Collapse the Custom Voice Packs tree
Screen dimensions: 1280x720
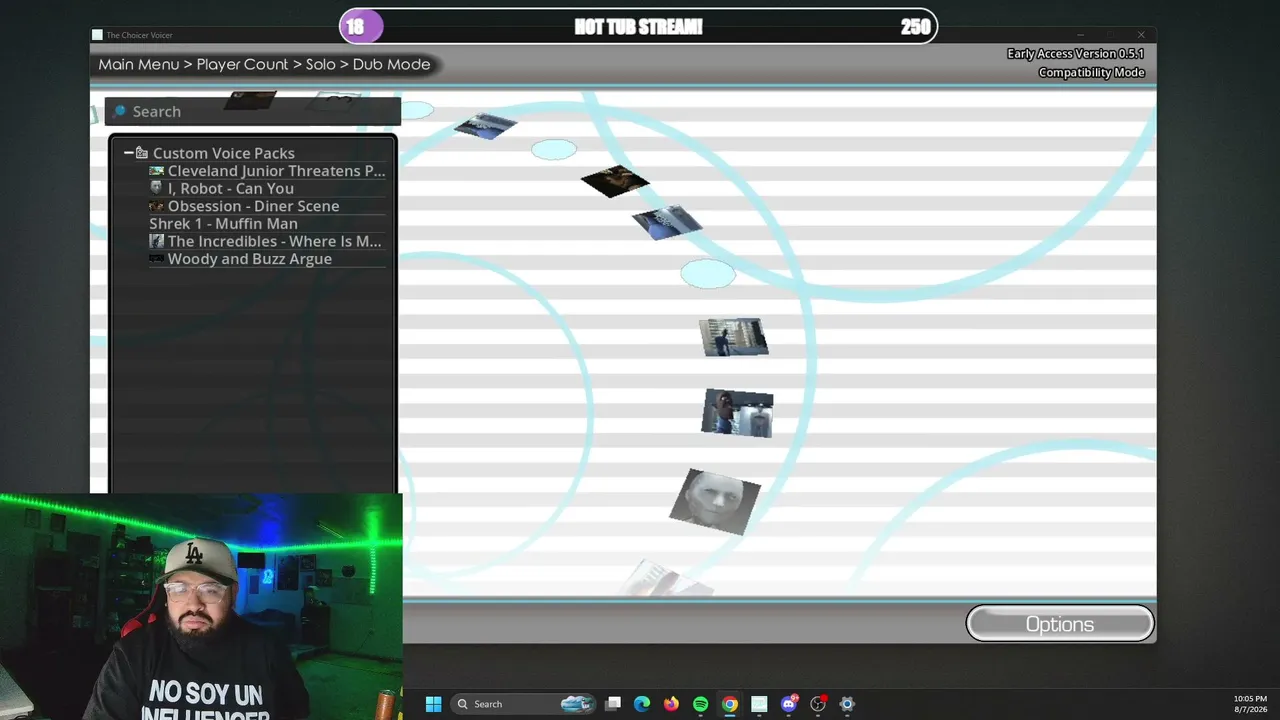[x=128, y=153]
